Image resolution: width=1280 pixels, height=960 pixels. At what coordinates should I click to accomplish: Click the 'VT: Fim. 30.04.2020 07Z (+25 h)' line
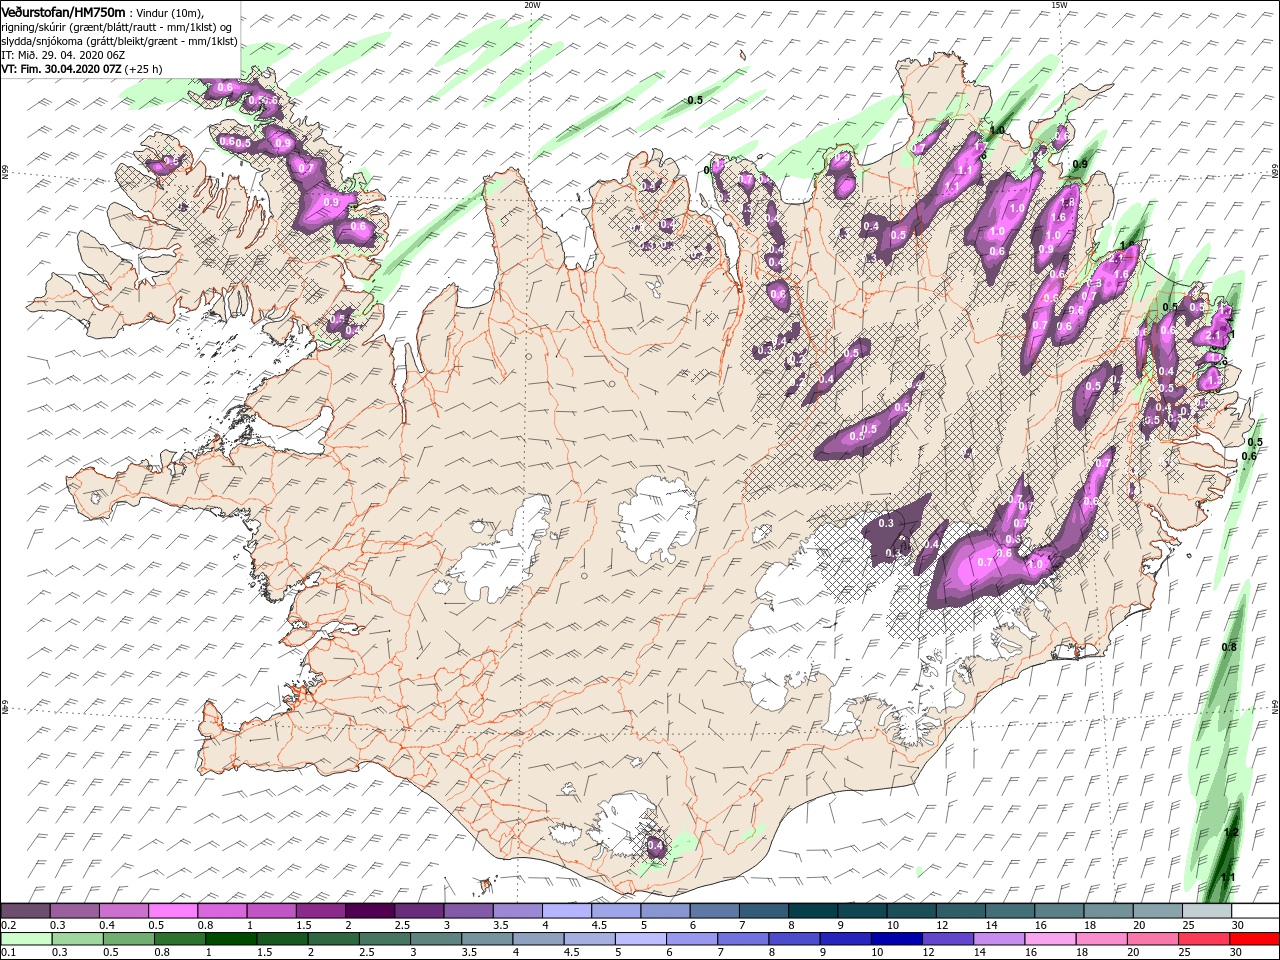coord(82,69)
